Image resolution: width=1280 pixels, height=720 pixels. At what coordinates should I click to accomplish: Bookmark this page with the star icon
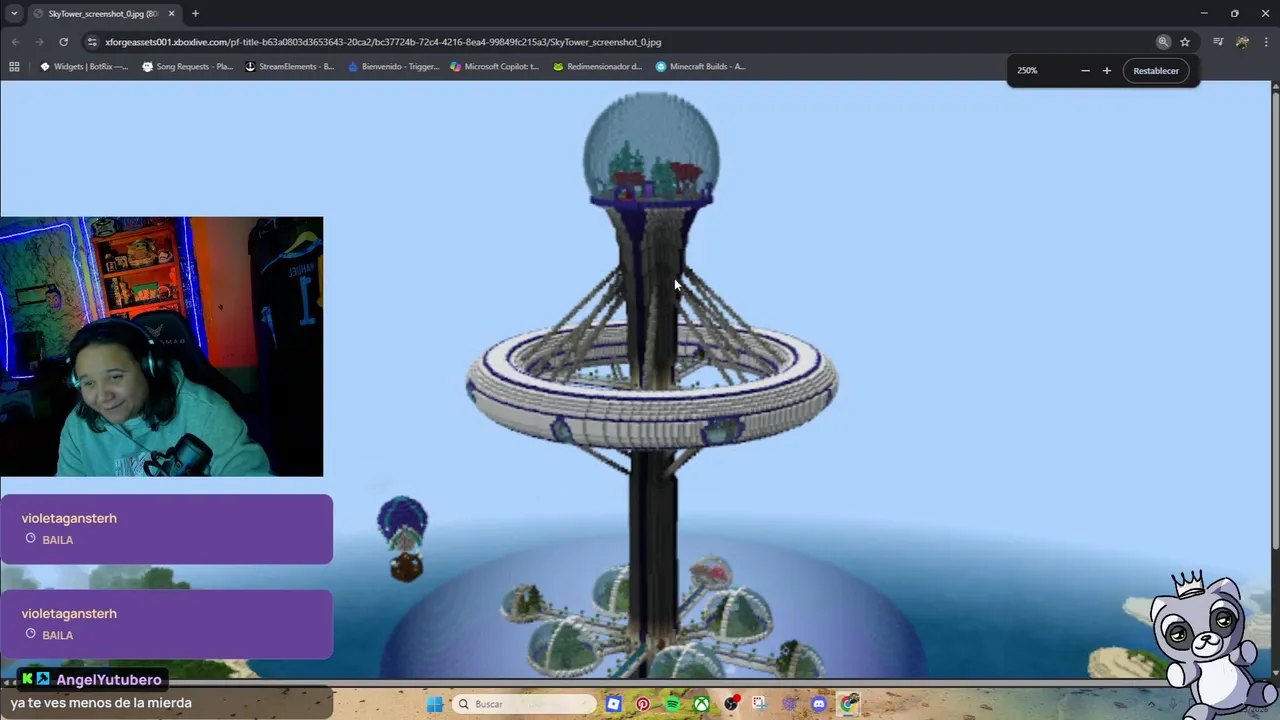point(1185,42)
